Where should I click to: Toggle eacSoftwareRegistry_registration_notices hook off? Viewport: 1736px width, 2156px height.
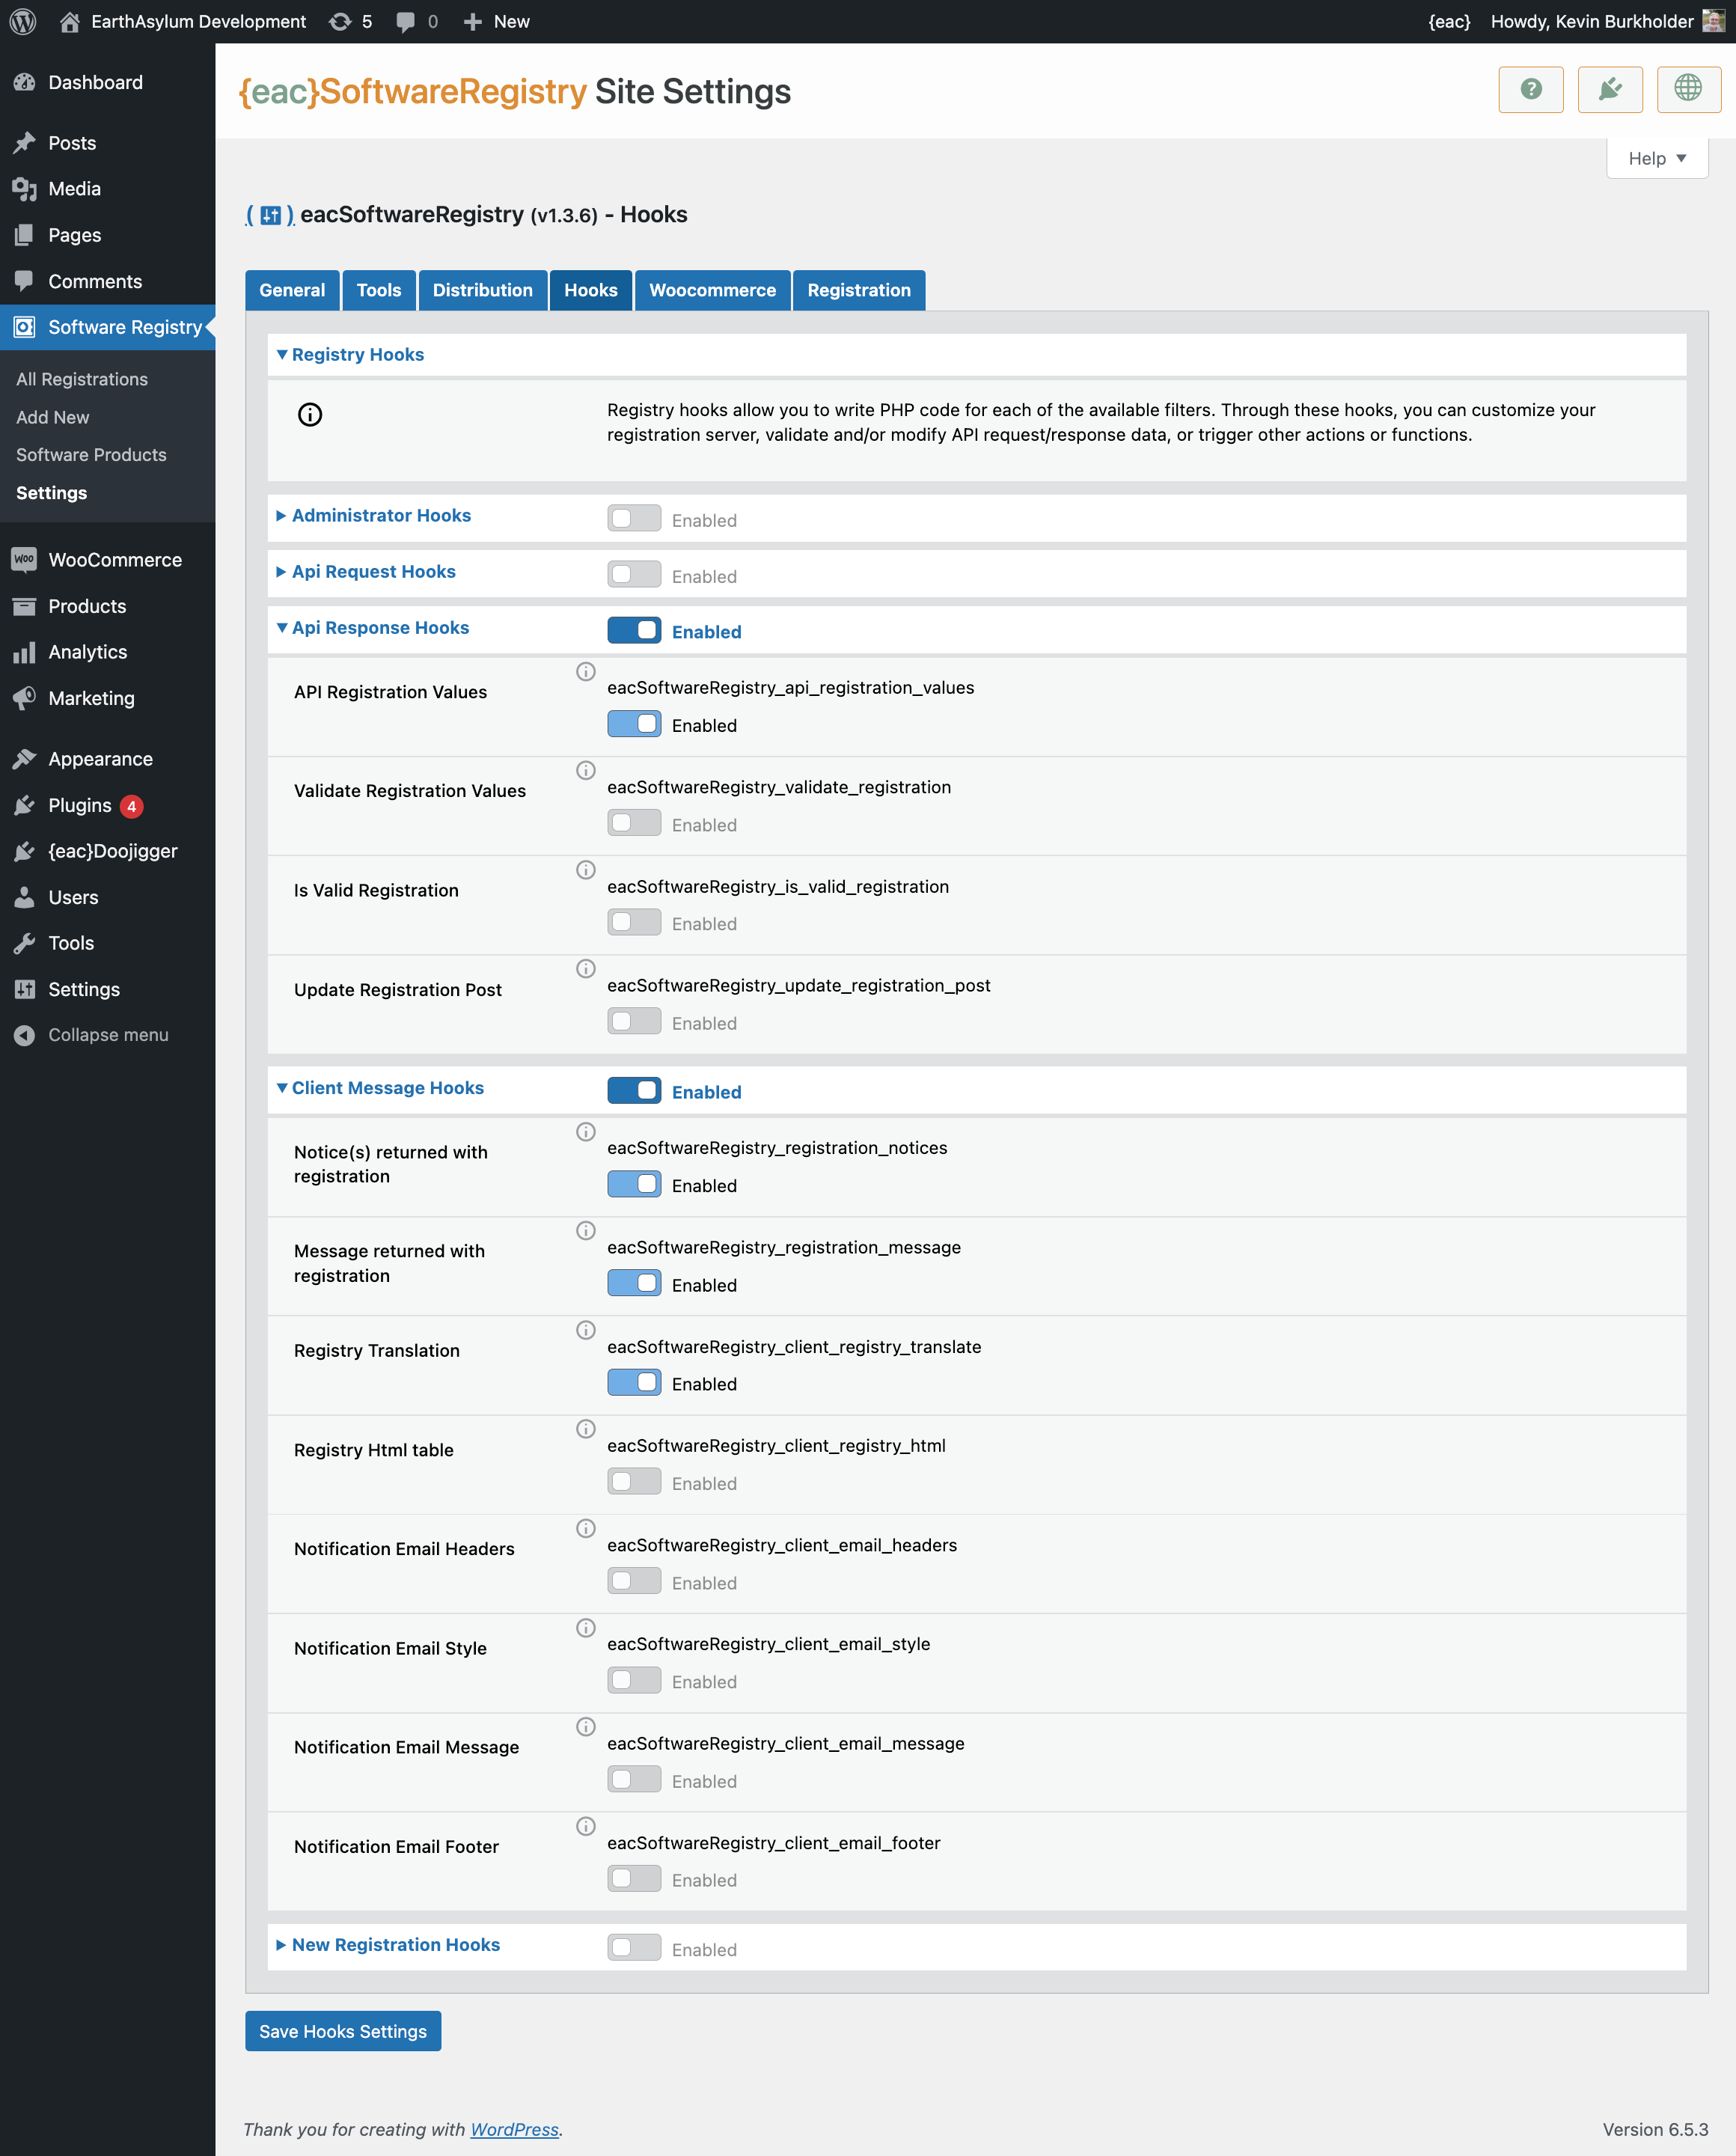click(x=634, y=1184)
